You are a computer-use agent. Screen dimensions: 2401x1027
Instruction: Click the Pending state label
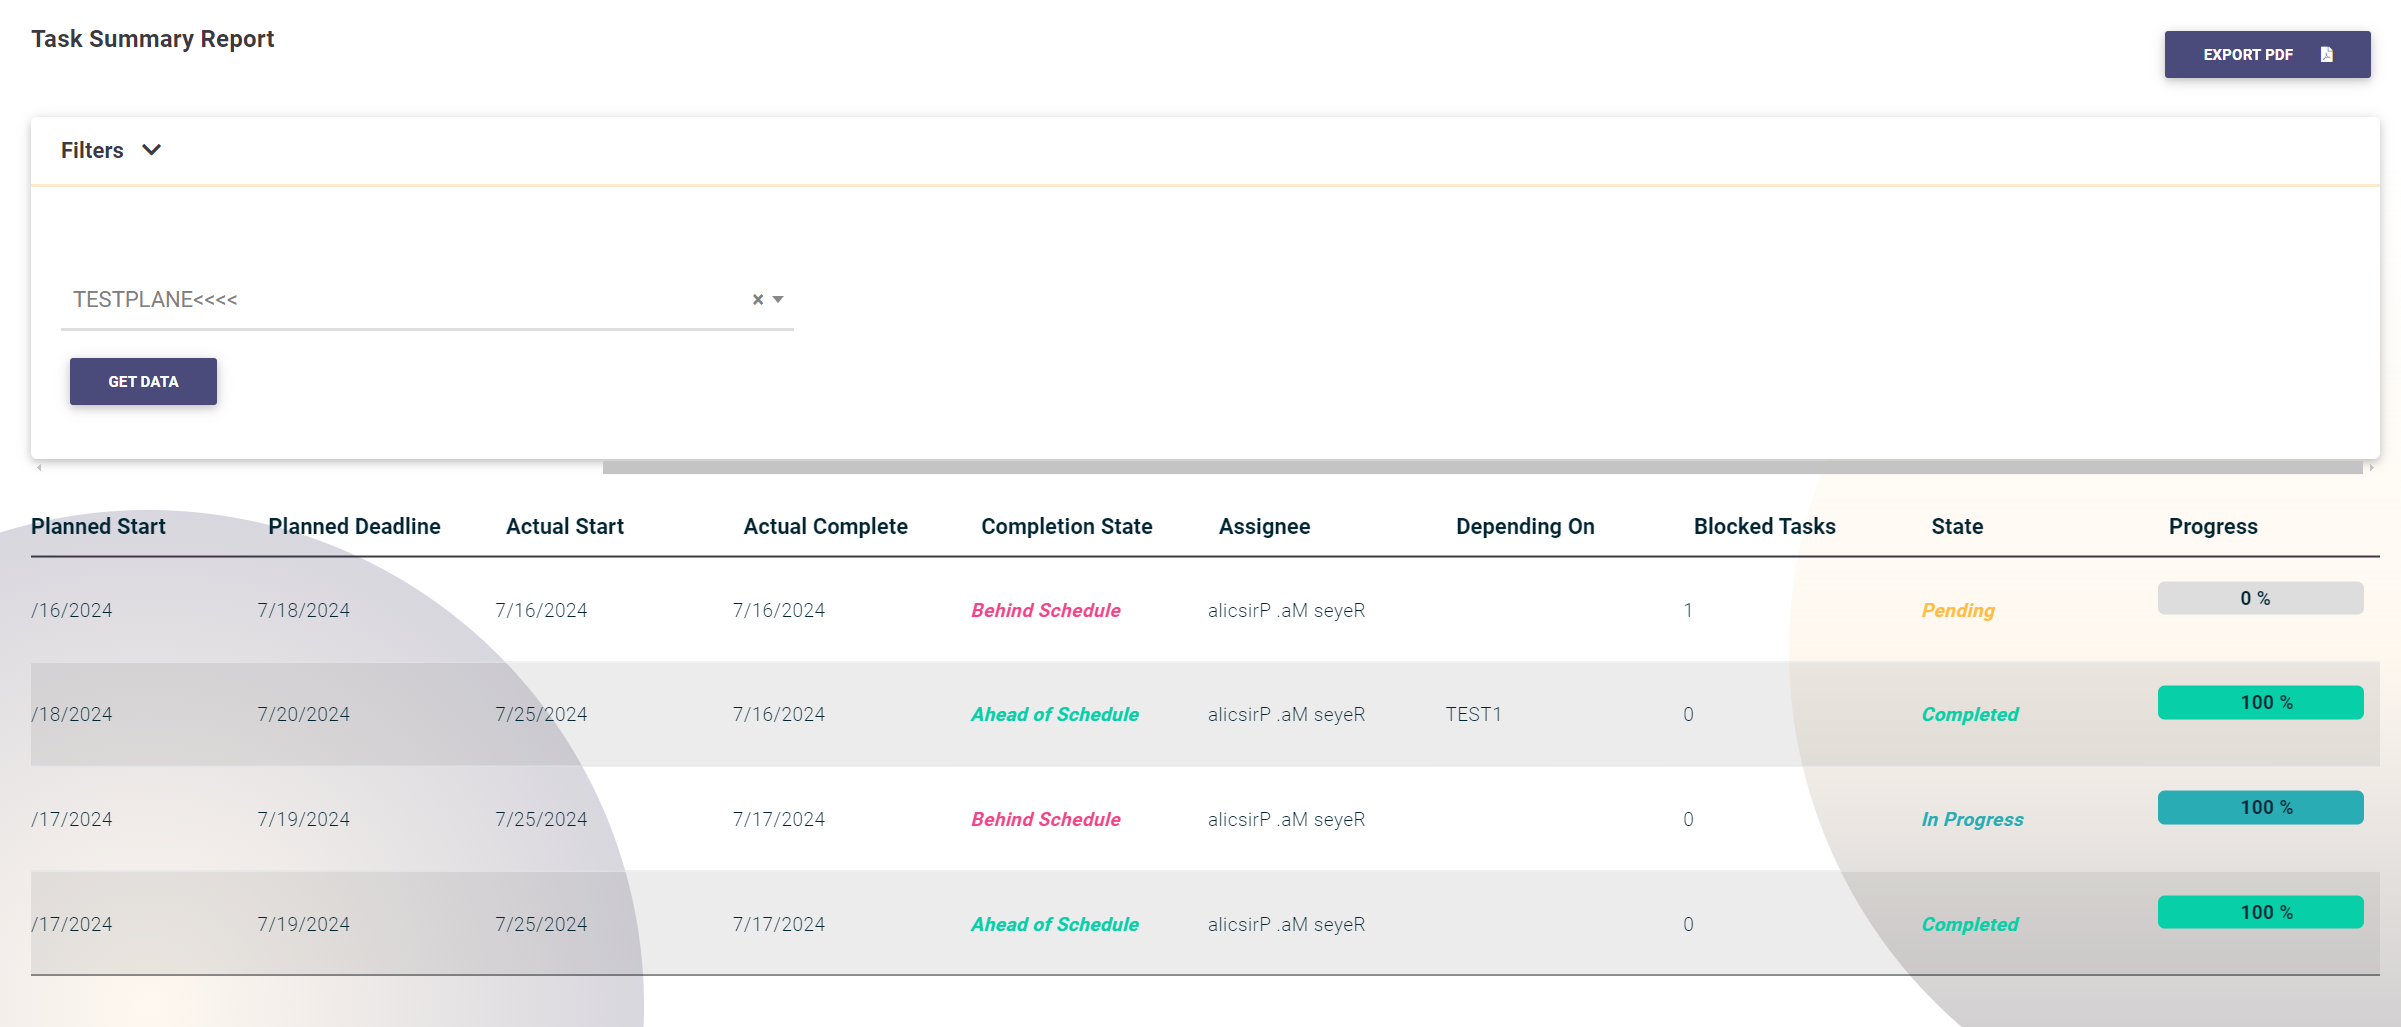(1957, 610)
